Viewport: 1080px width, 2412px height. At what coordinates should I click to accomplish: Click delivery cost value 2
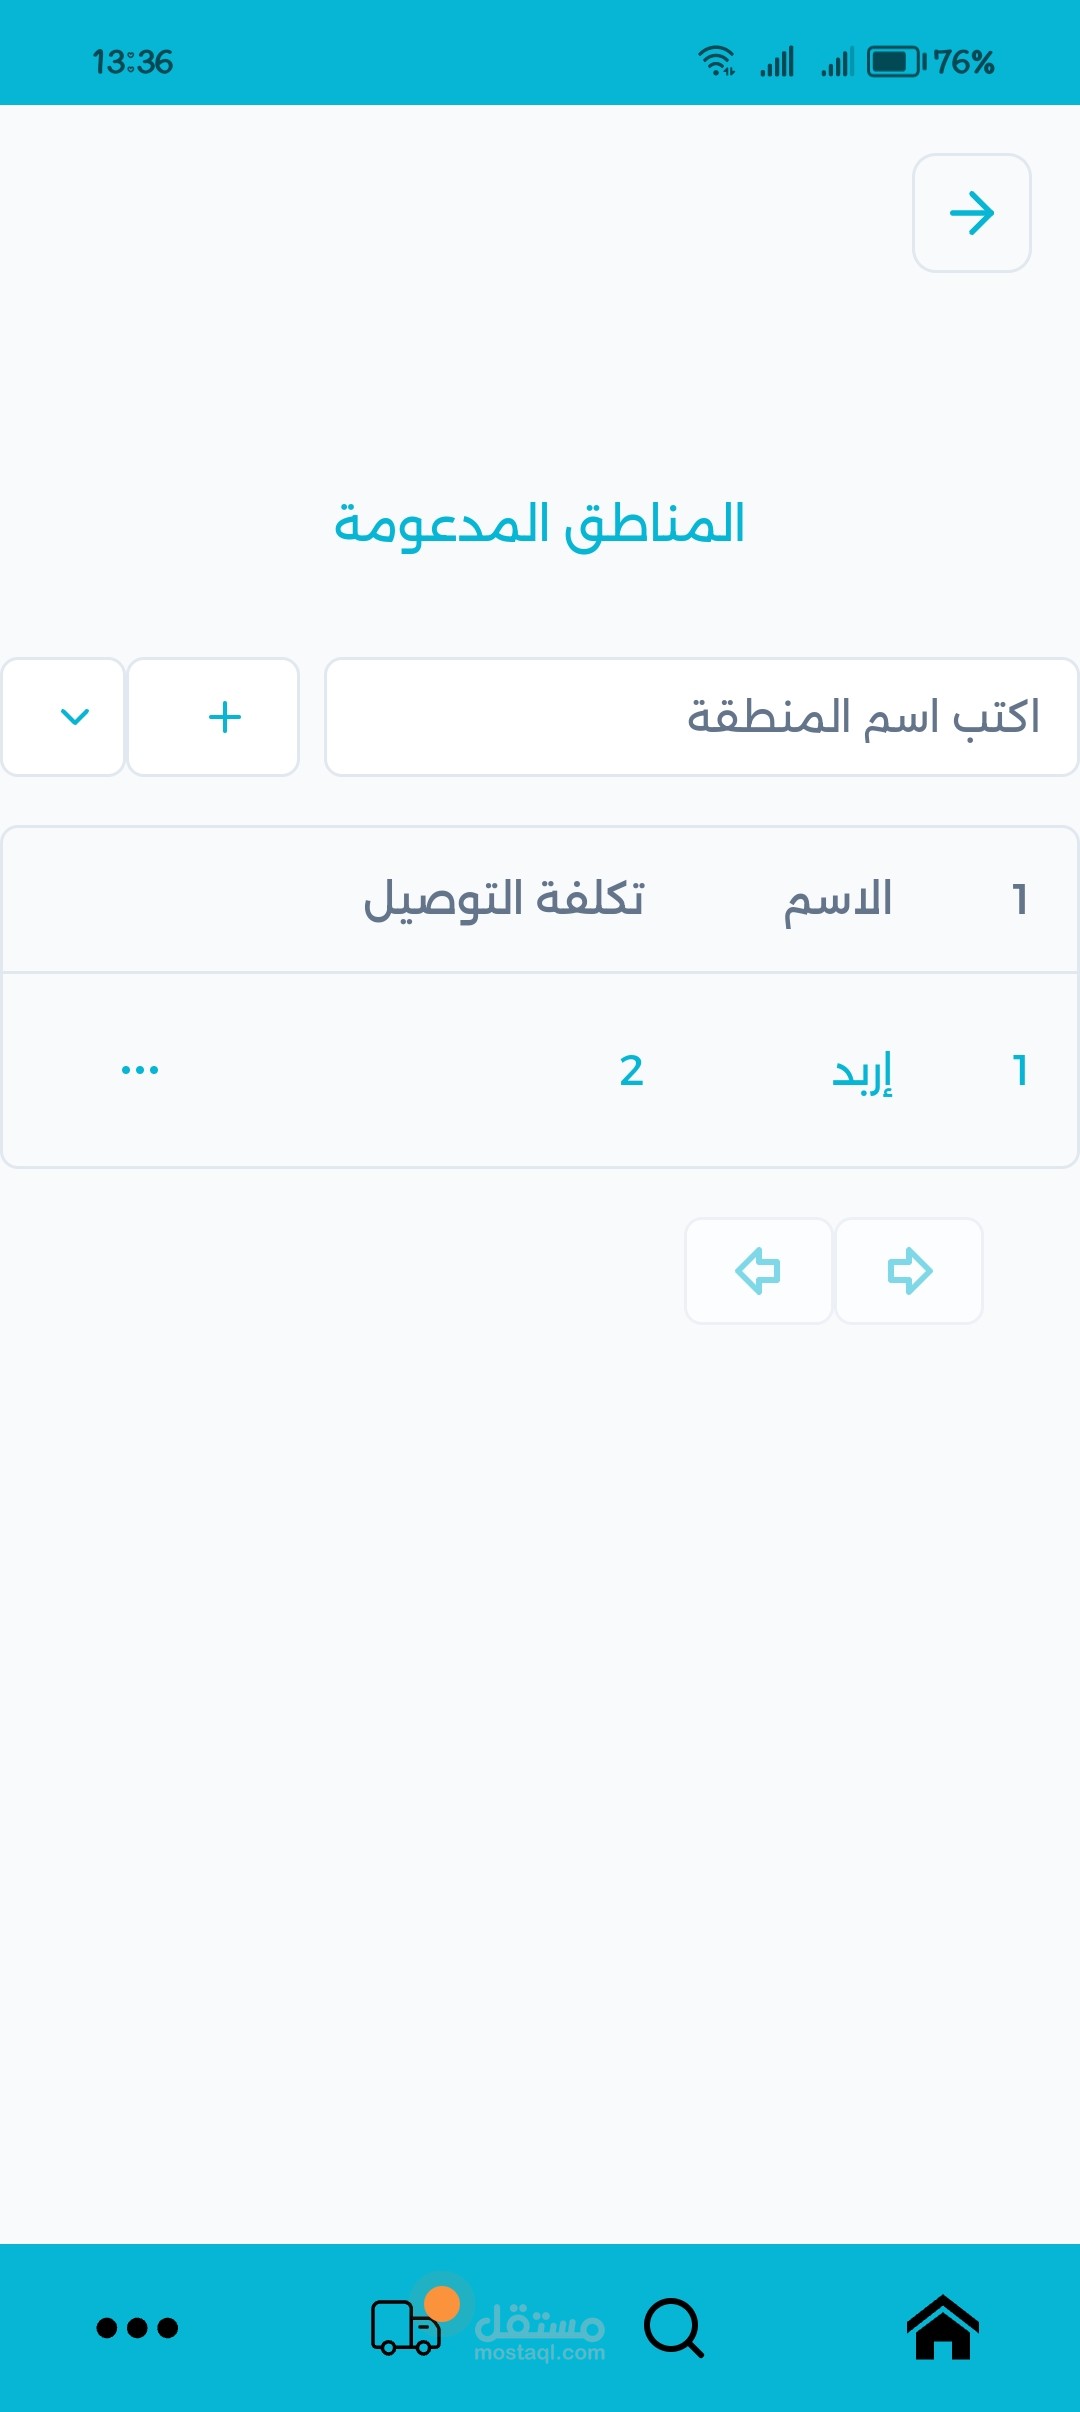[631, 1071]
